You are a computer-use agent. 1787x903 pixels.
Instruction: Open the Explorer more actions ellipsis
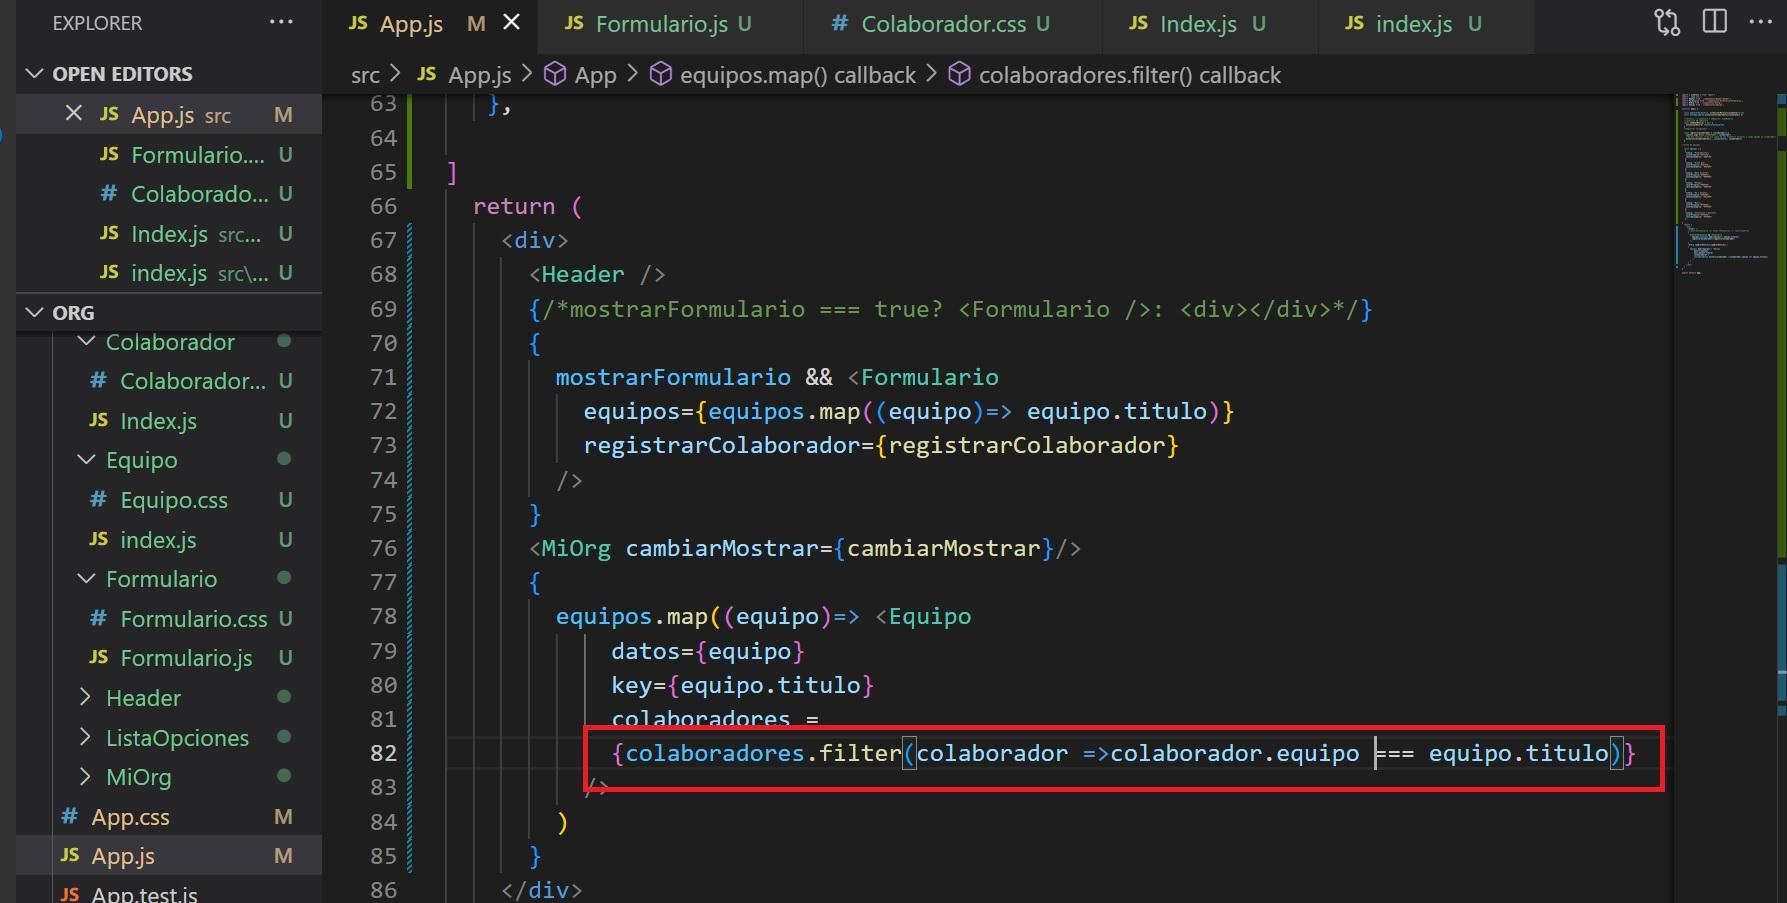tap(281, 22)
